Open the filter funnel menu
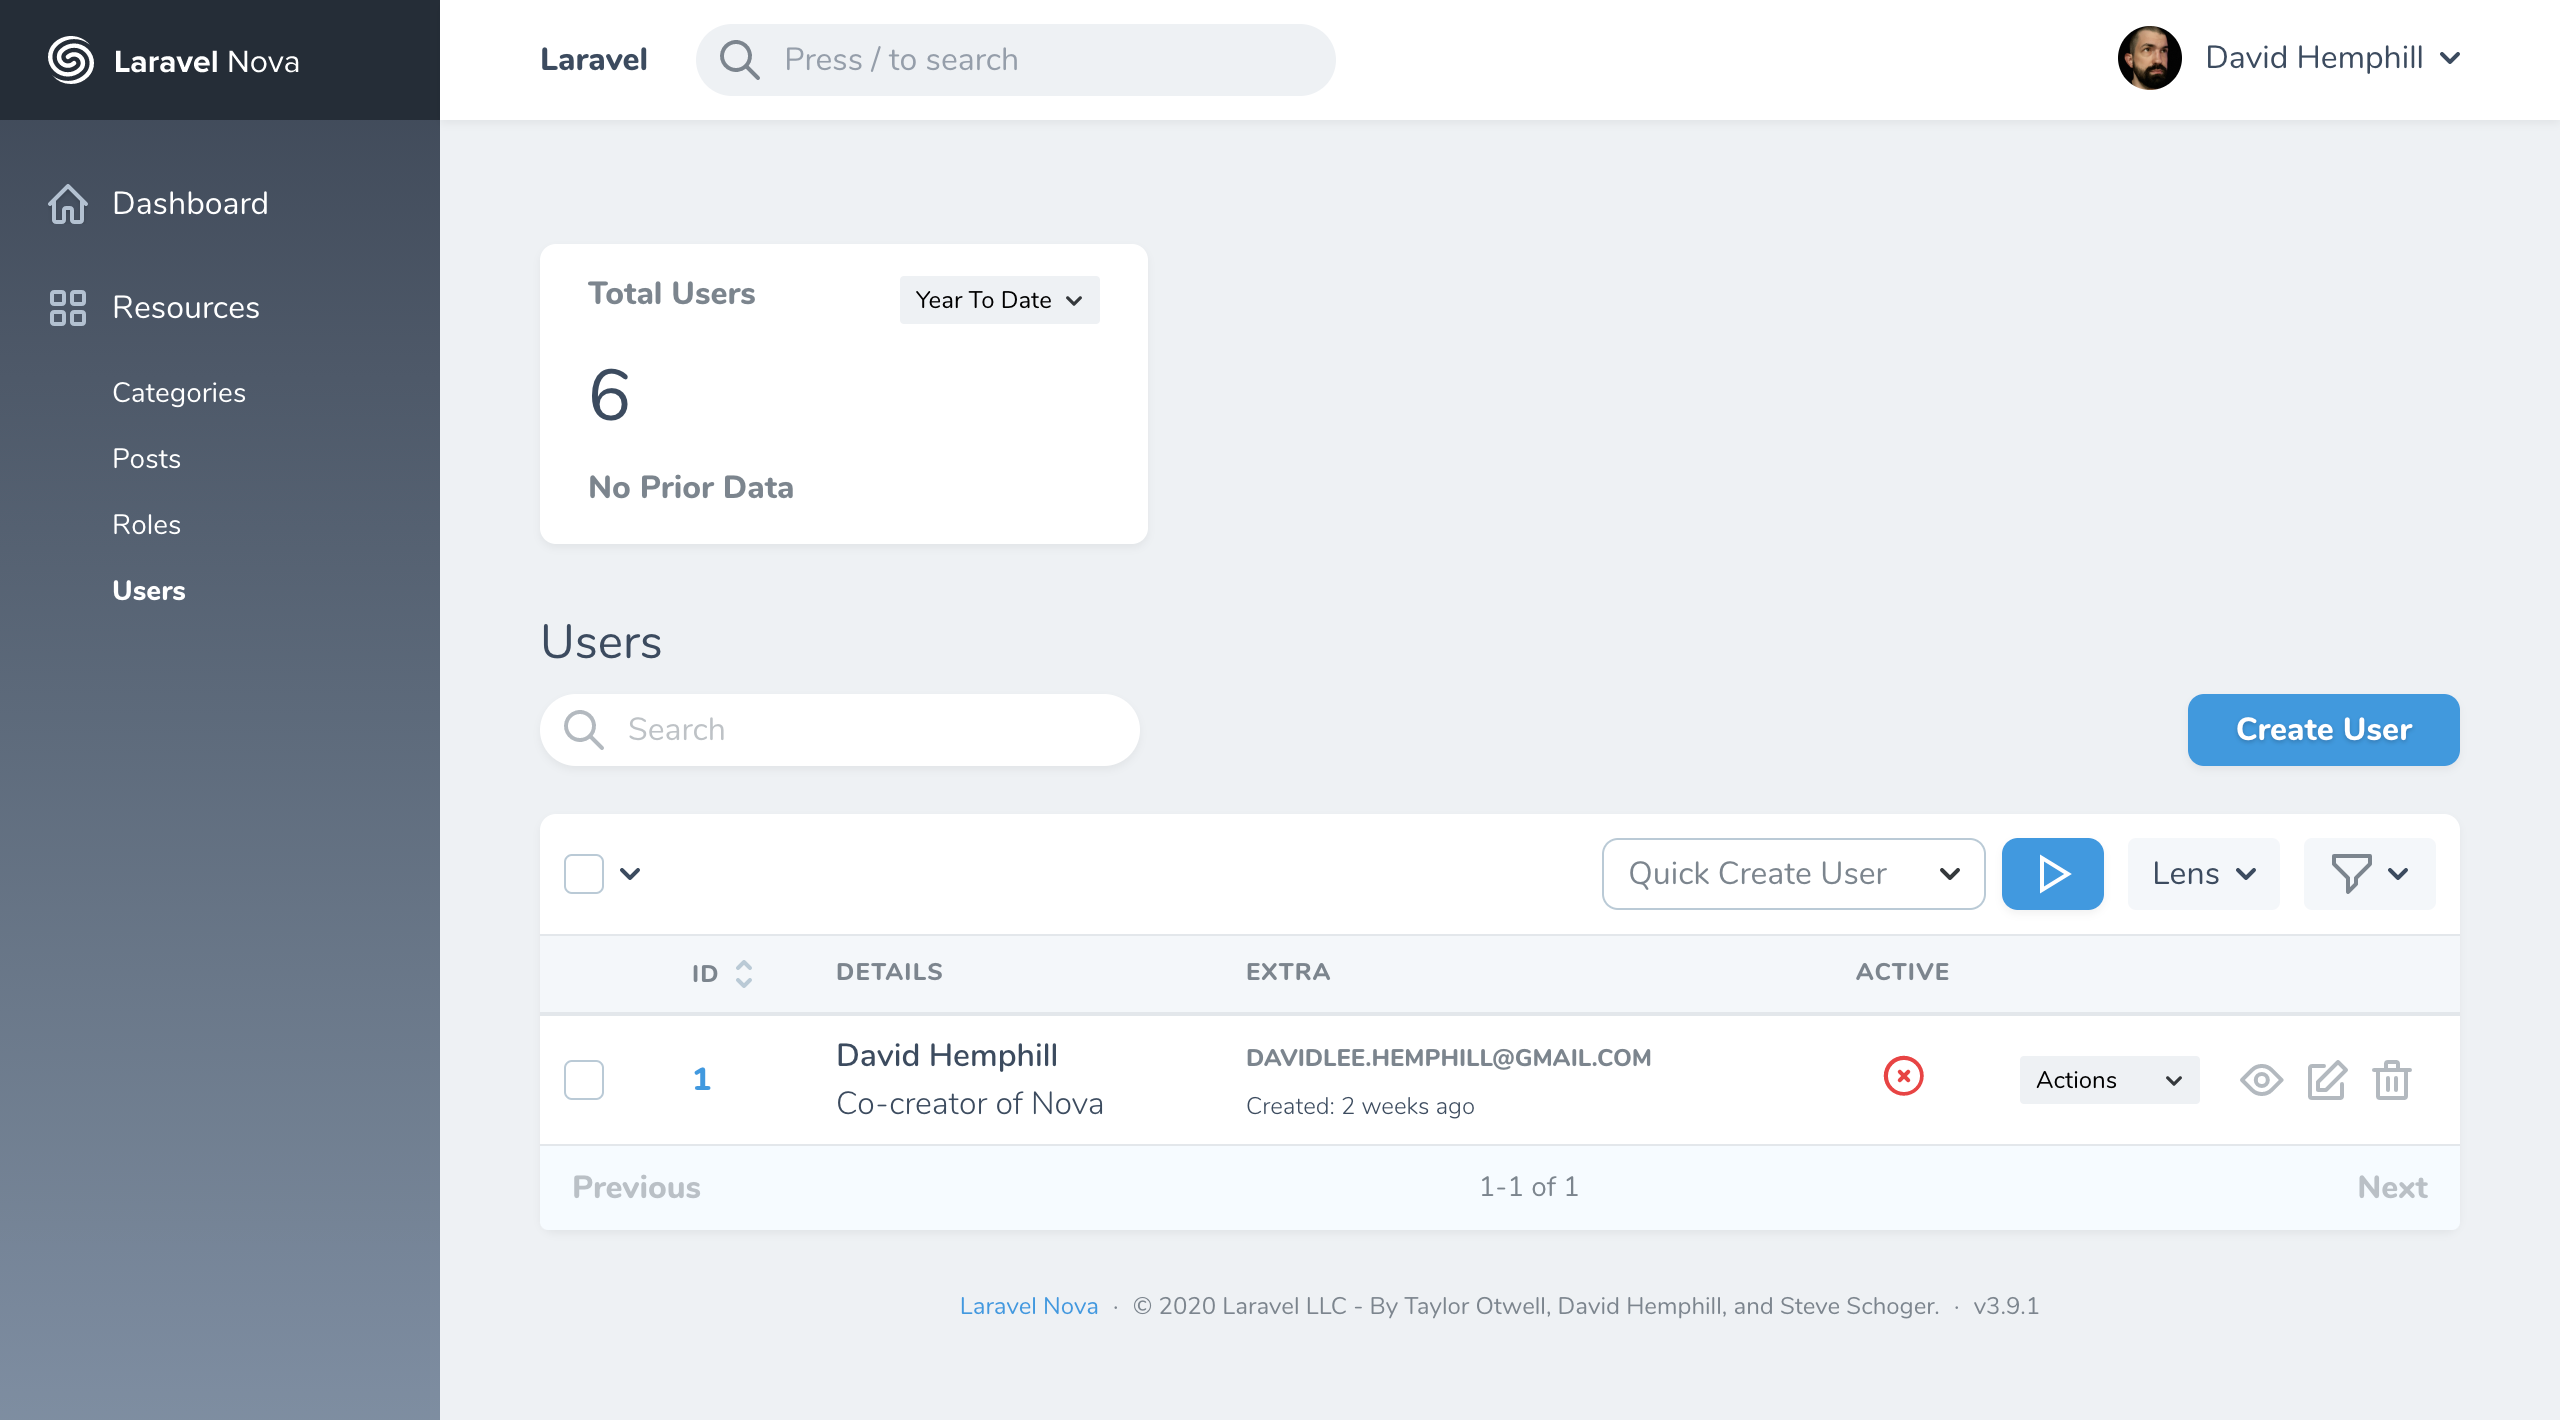The height and width of the screenshot is (1420, 2560). [x=2370, y=874]
